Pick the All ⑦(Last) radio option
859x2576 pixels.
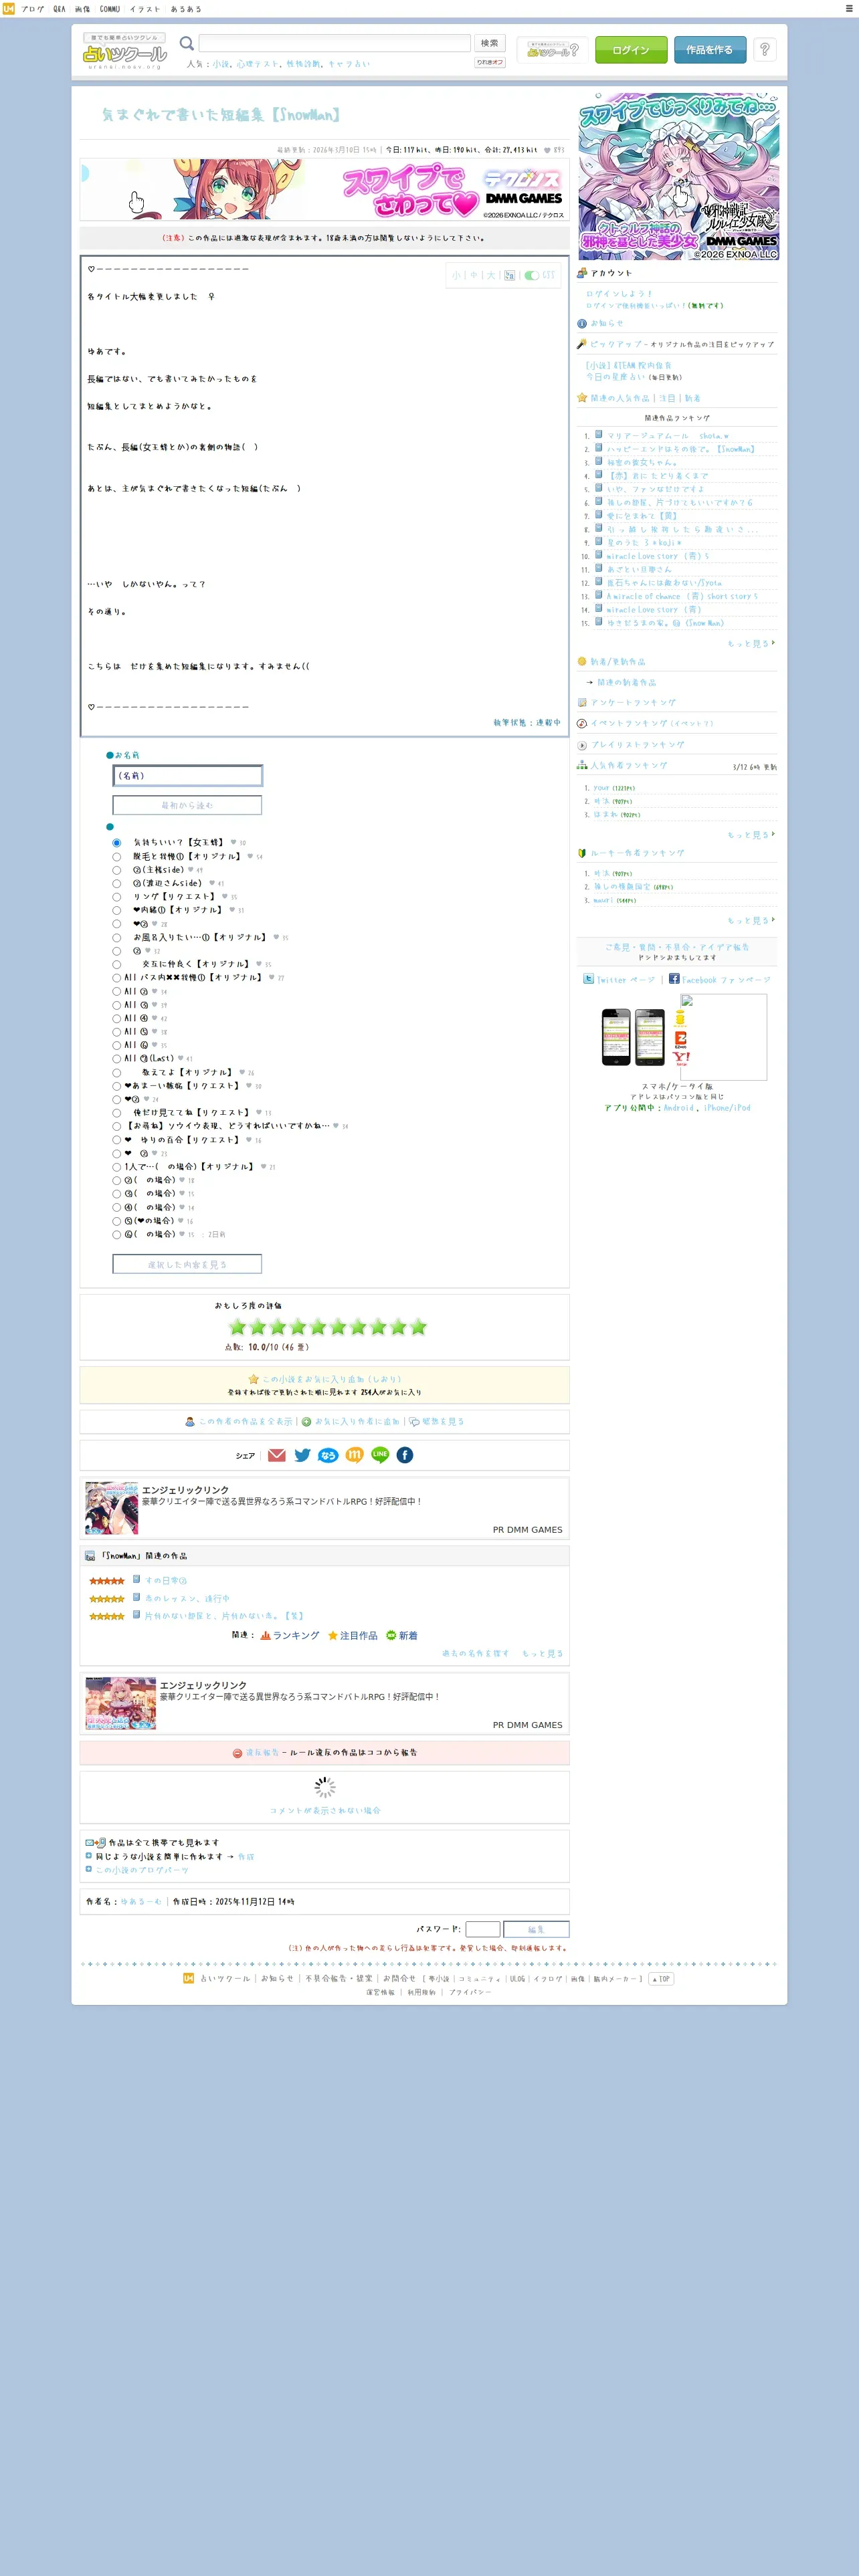117,1059
